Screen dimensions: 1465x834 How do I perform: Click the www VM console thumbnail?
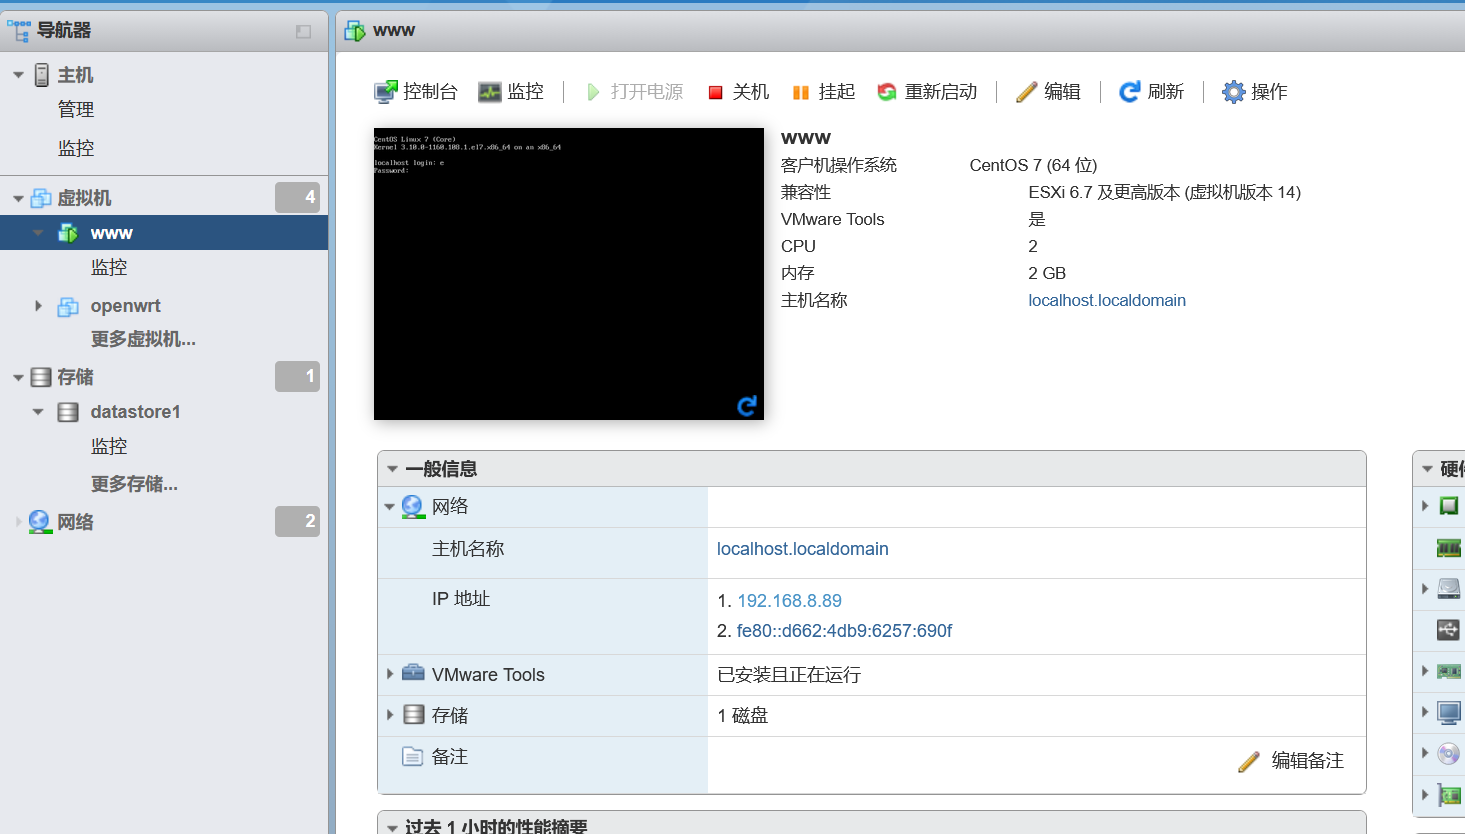click(x=569, y=274)
